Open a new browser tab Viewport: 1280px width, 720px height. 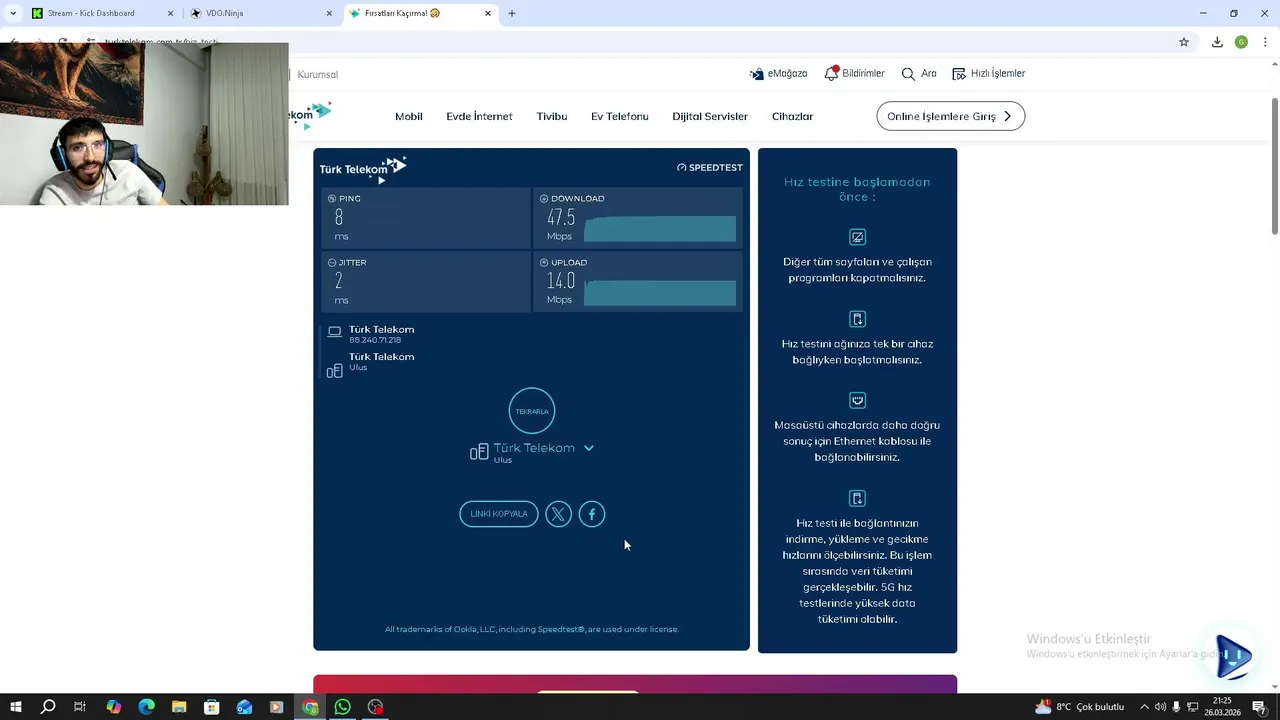click(x=512, y=13)
